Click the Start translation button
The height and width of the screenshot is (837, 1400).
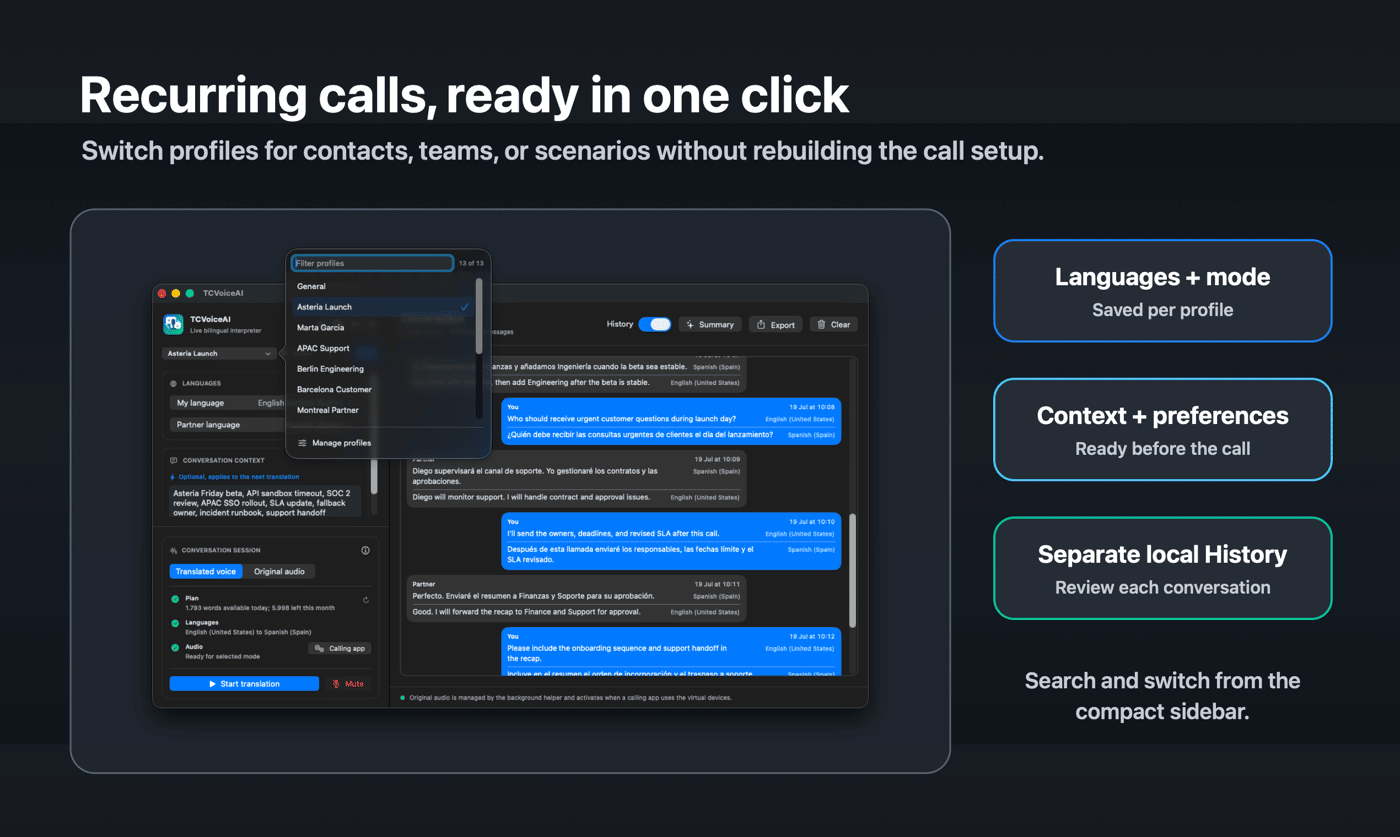tap(245, 684)
